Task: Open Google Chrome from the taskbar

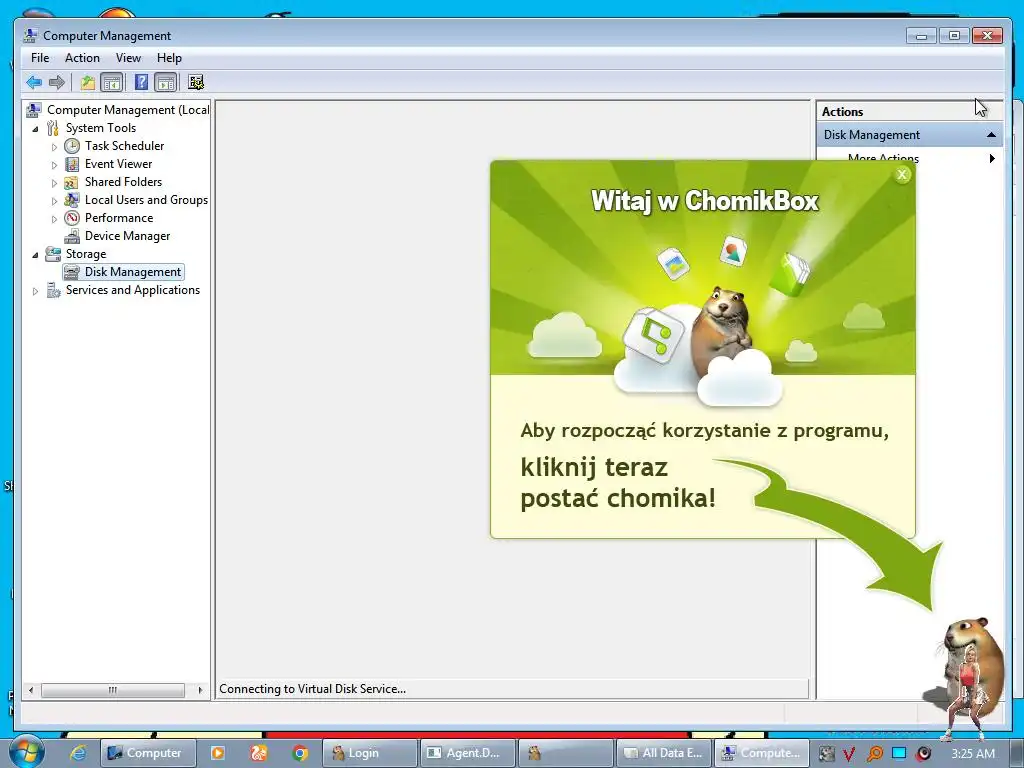Action: pos(300,753)
